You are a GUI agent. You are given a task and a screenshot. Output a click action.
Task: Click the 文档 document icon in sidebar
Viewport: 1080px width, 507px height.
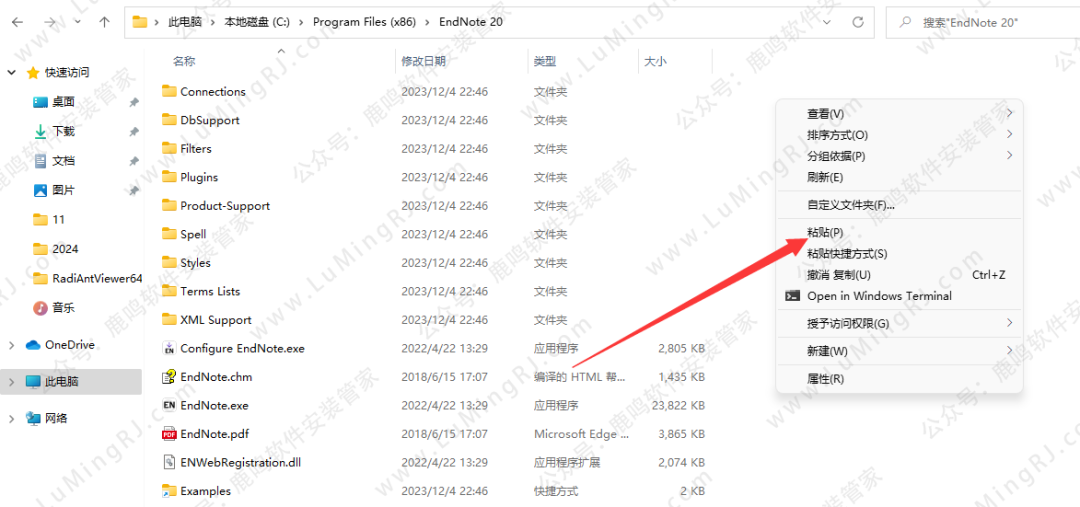pyautogui.click(x=41, y=161)
